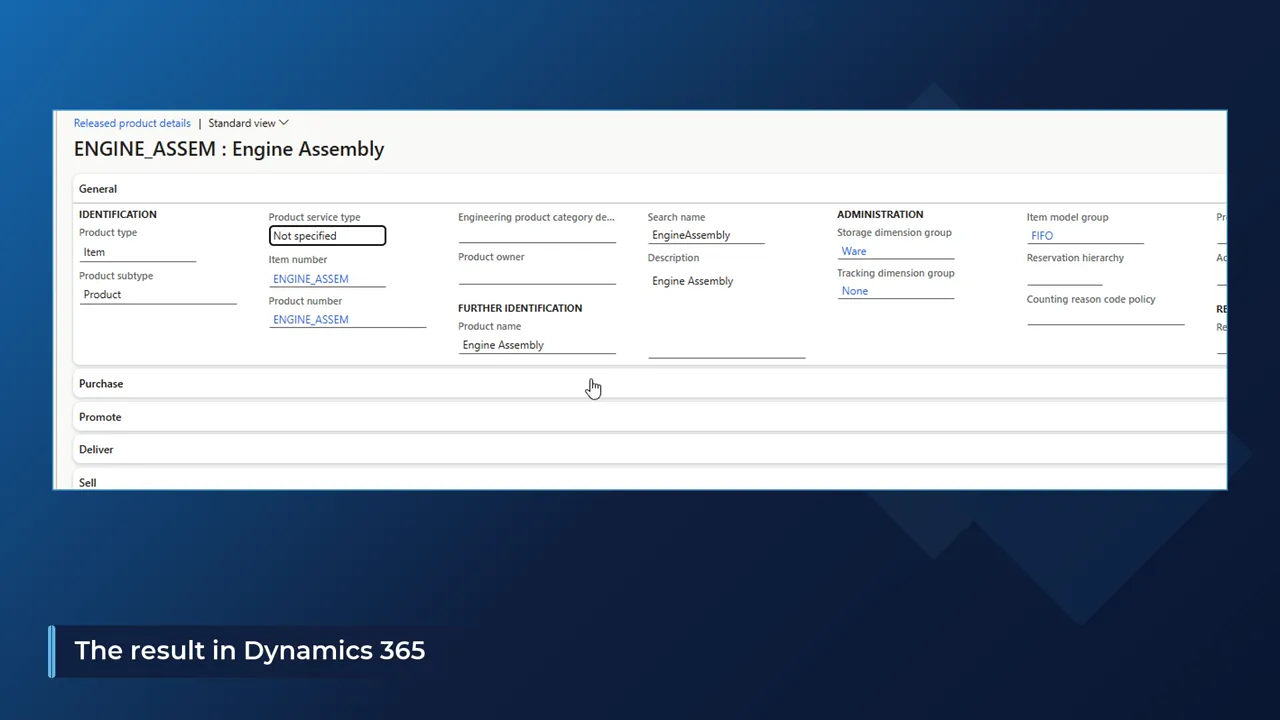Edit the Search name EngineAssembly field

pyautogui.click(x=706, y=235)
